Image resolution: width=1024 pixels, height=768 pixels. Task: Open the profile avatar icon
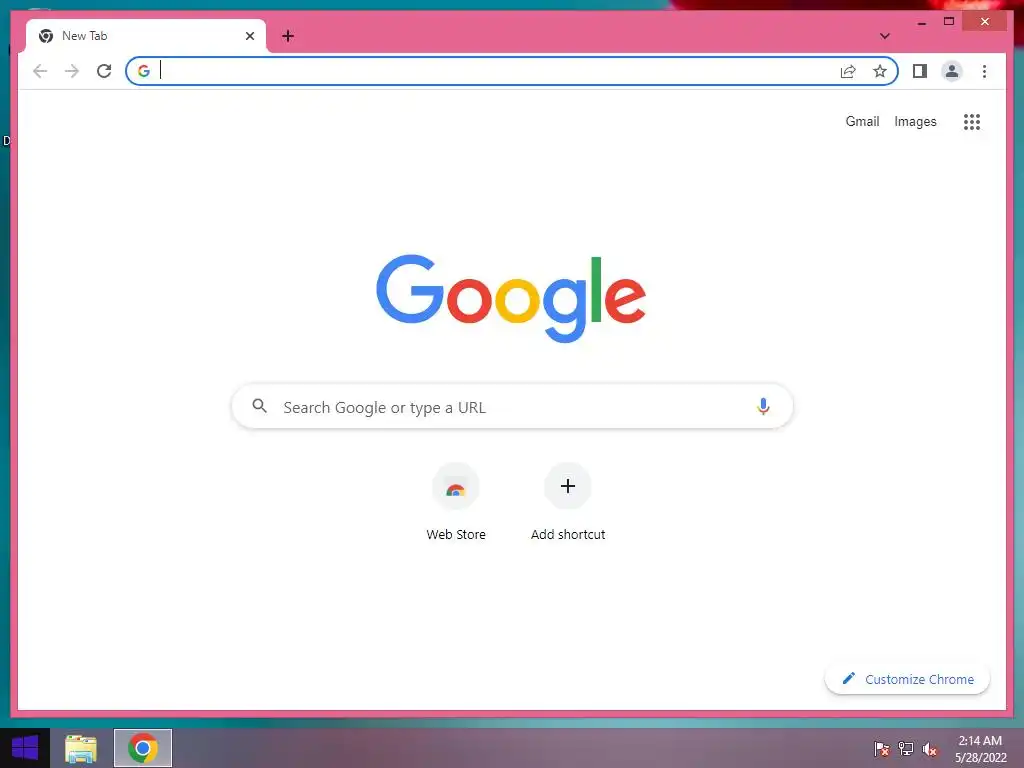pyautogui.click(x=952, y=71)
